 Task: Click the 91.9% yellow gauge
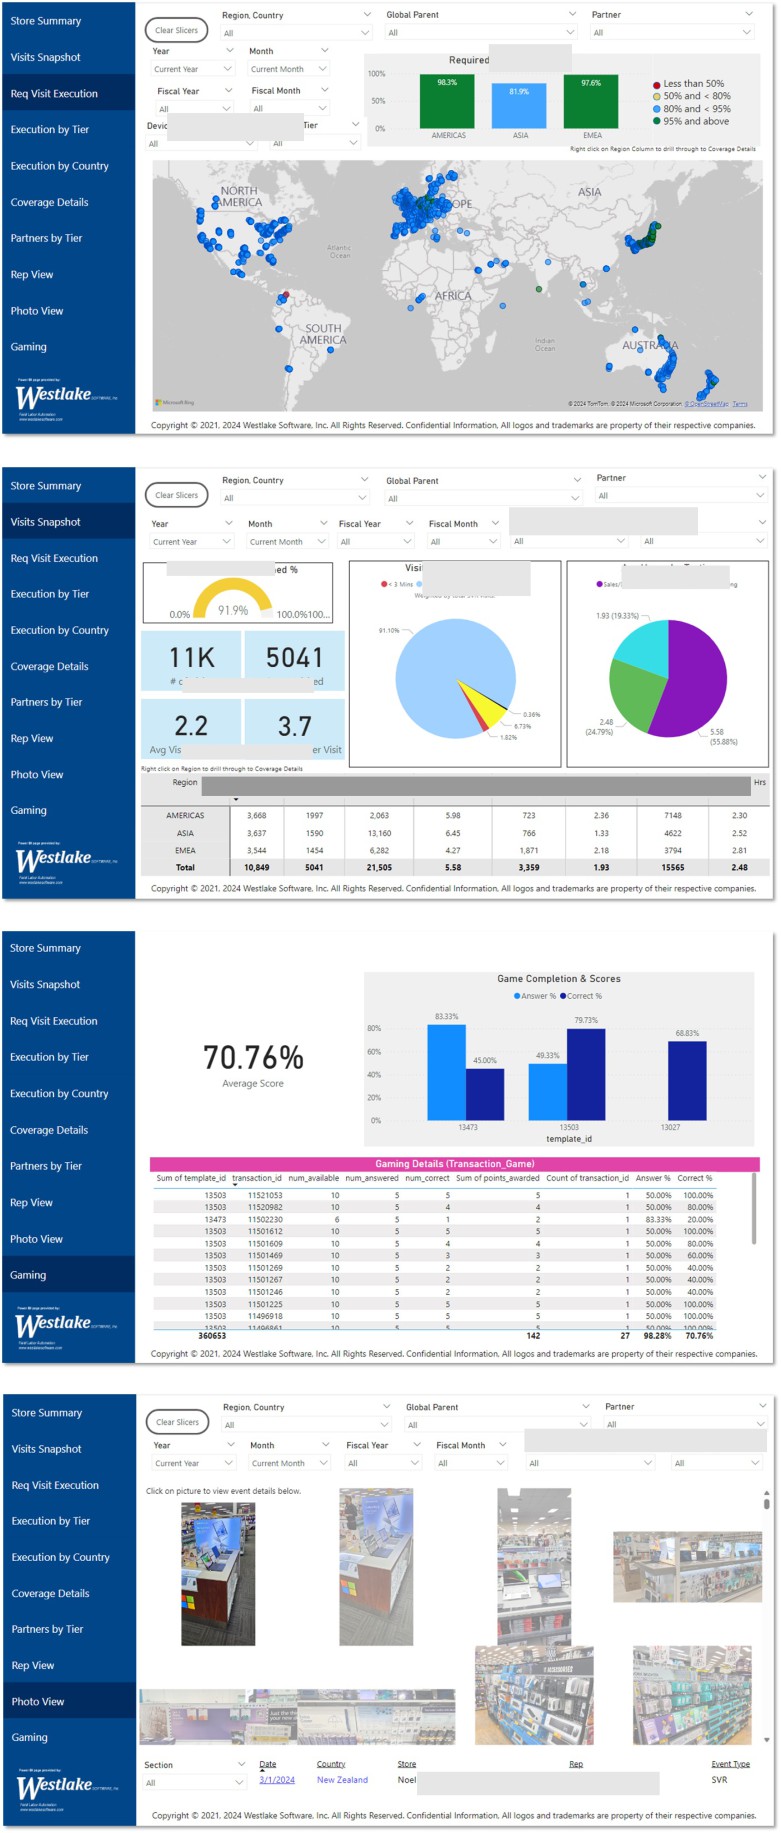pos(232,598)
